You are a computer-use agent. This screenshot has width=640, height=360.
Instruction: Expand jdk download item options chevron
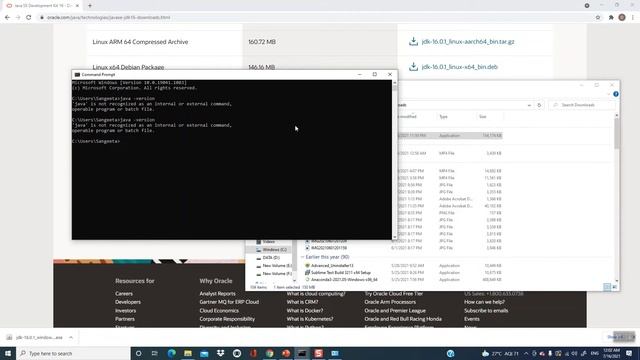coord(71,338)
